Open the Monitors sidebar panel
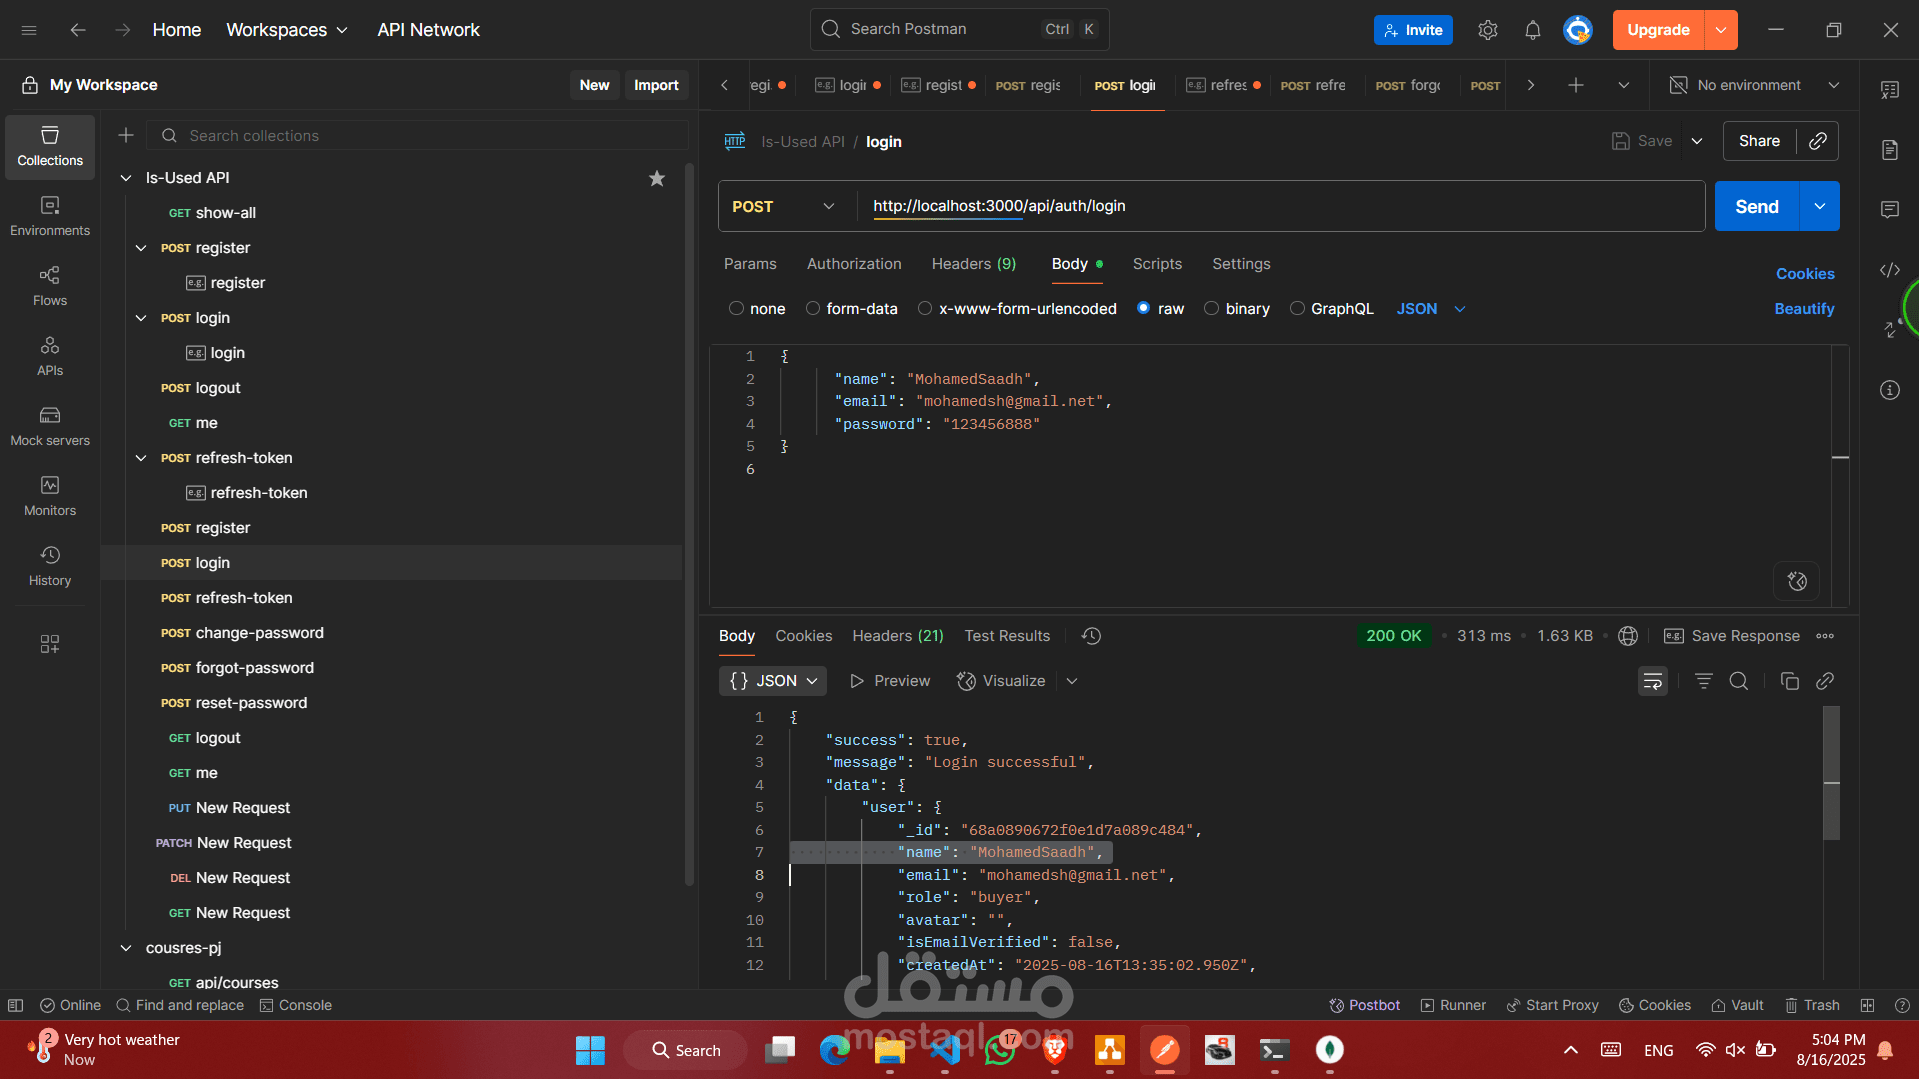Viewport: 1919px width, 1079px height. point(50,496)
